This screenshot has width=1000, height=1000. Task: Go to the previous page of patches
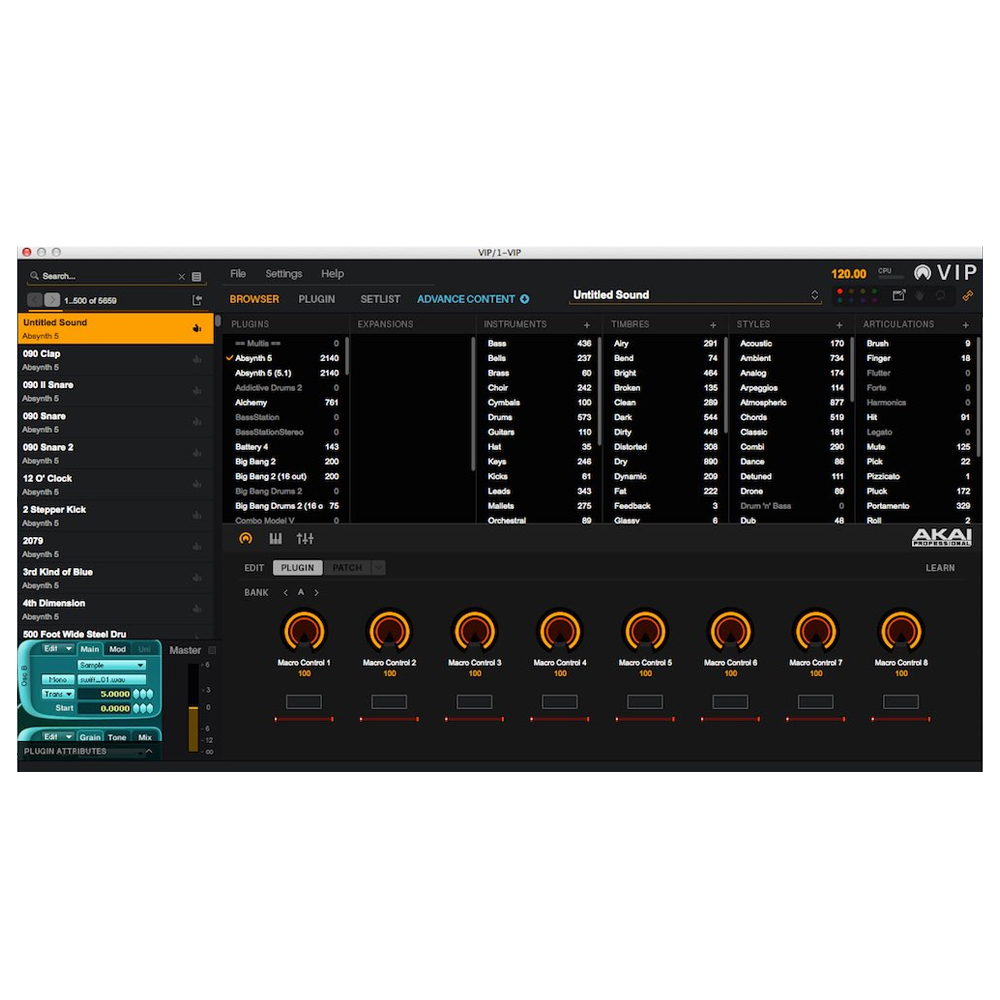(x=35, y=300)
